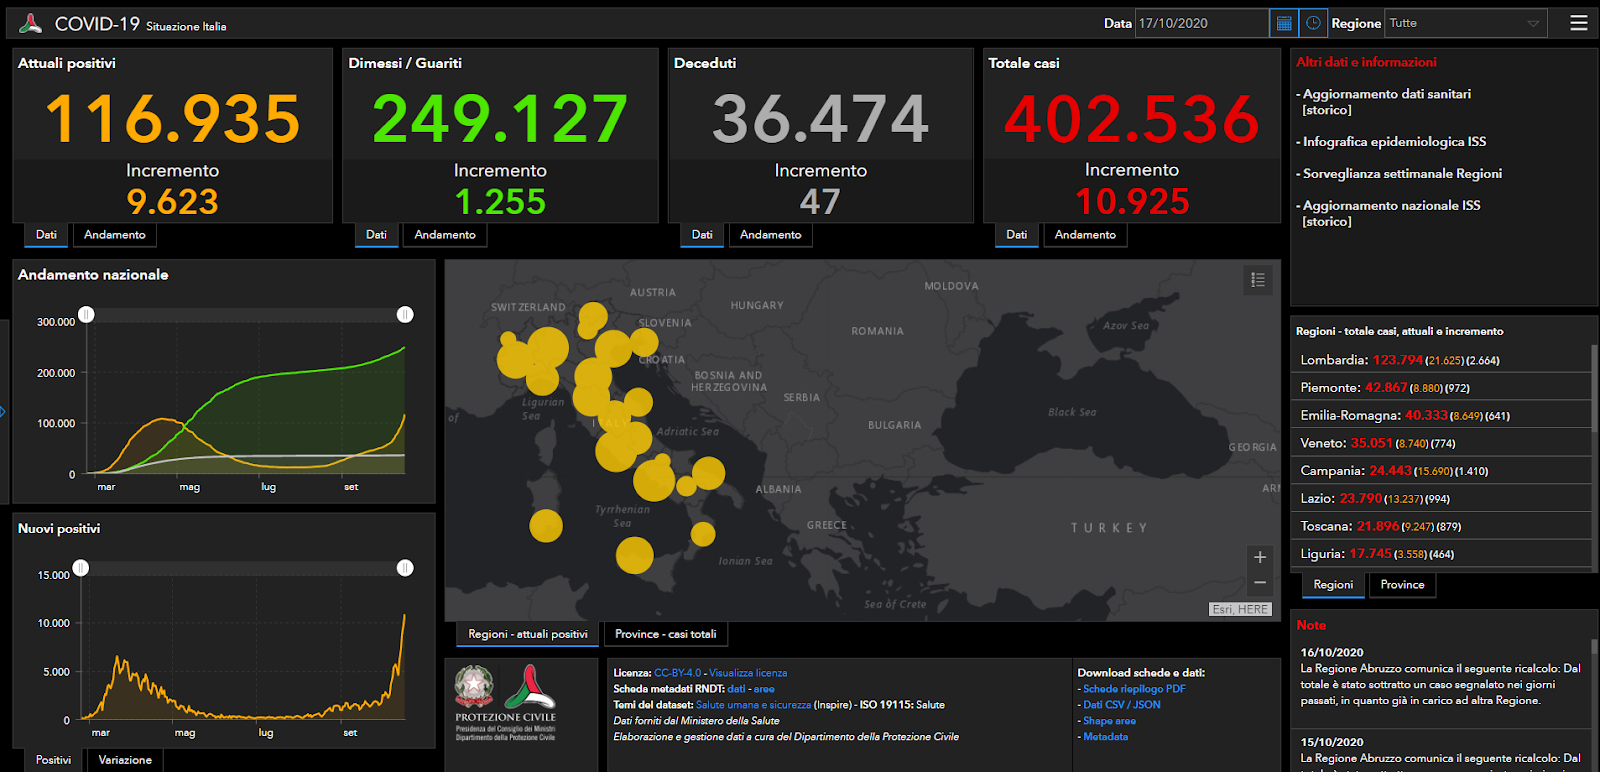The width and height of the screenshot is (1600, 772).
Task: Click the COVID-19 dashboard logo icon
Action: pyautogui.click(x=31, y=23)
